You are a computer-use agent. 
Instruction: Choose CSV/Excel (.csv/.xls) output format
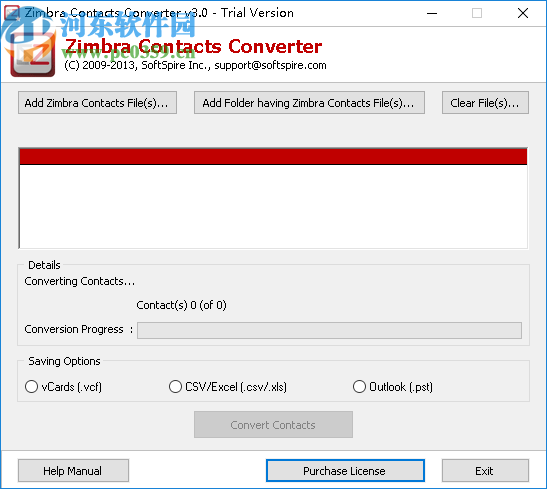click(227, 386)
